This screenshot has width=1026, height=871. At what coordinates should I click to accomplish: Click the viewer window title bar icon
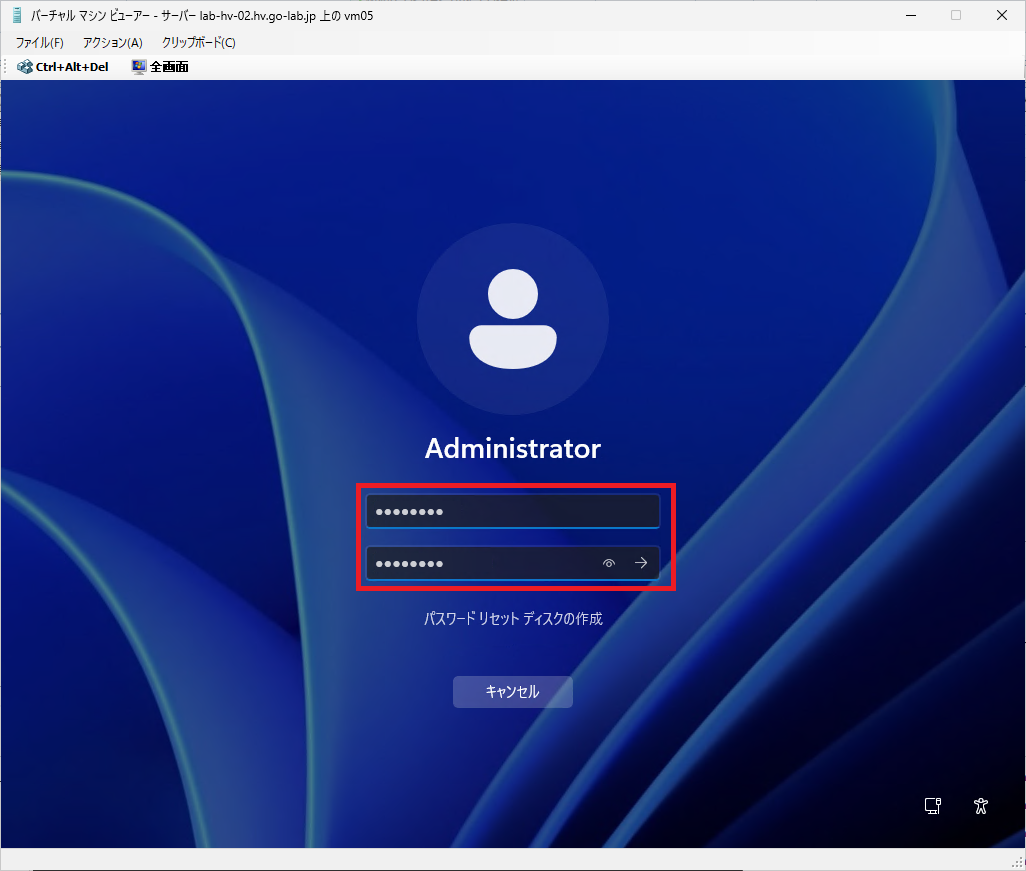(x=18, y=15)
